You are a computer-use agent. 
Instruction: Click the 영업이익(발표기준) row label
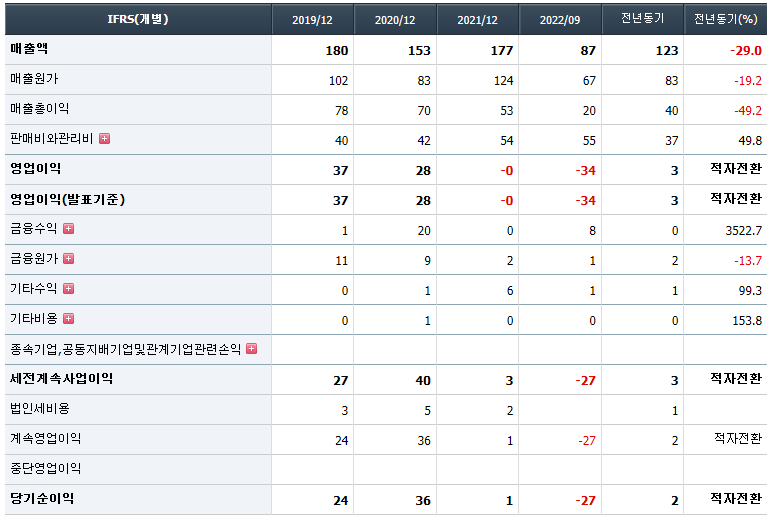(68, 199)
